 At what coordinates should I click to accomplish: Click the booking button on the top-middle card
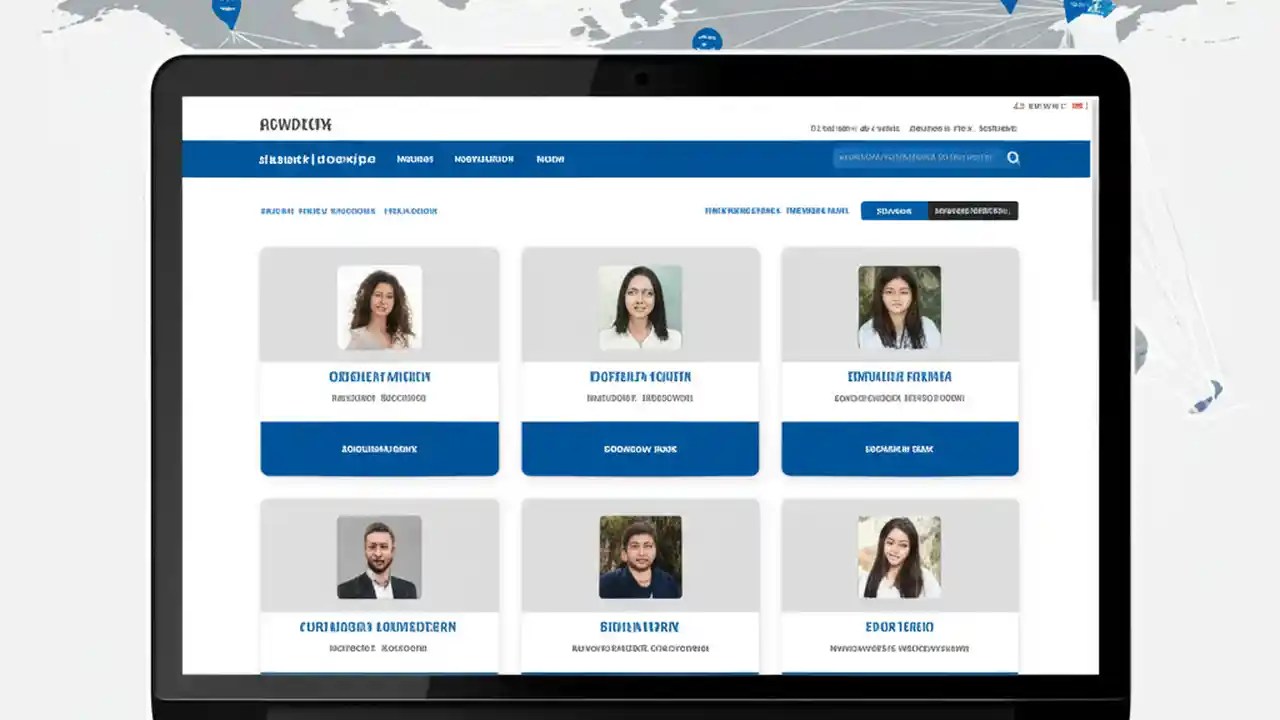click(x=639, y=449)
